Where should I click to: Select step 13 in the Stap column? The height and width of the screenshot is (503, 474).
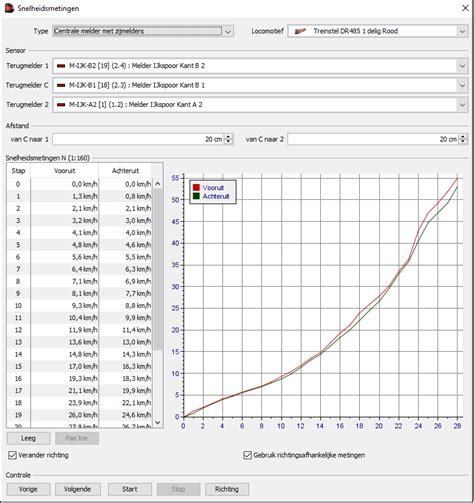(x=18, y=342)
